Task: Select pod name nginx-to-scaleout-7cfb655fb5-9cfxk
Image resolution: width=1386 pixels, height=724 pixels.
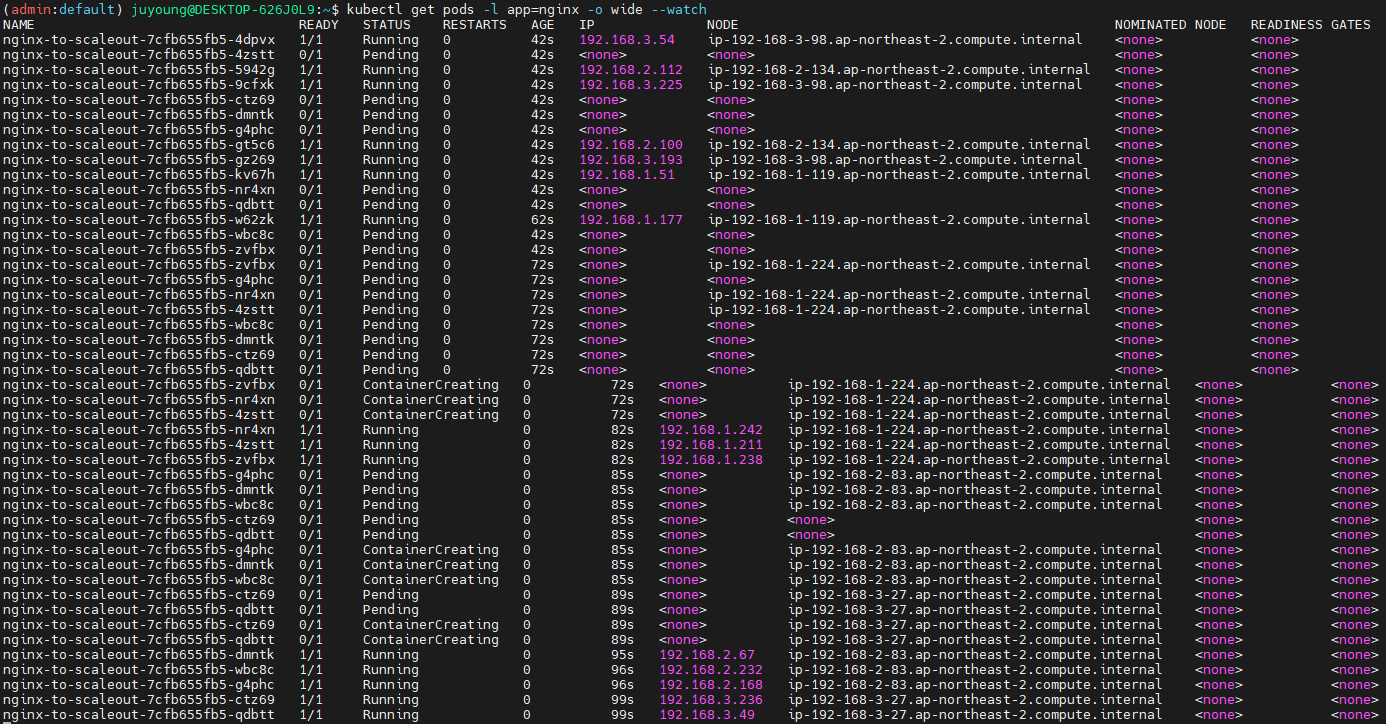Action: pyautogui.click(x=139, y=85)
